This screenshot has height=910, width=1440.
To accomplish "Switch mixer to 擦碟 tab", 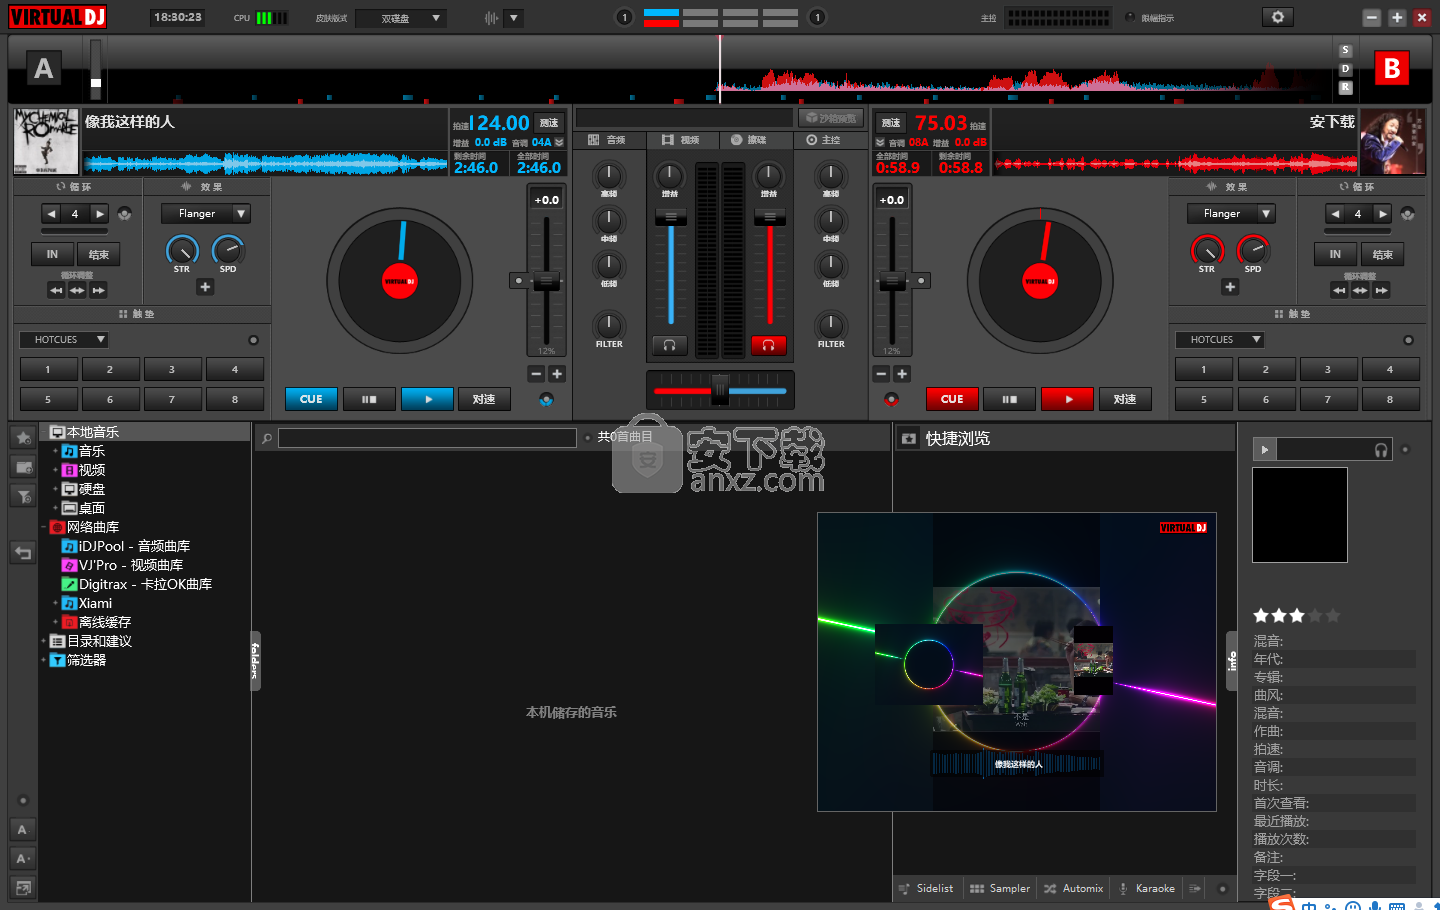I will click(x=757, y=140).
